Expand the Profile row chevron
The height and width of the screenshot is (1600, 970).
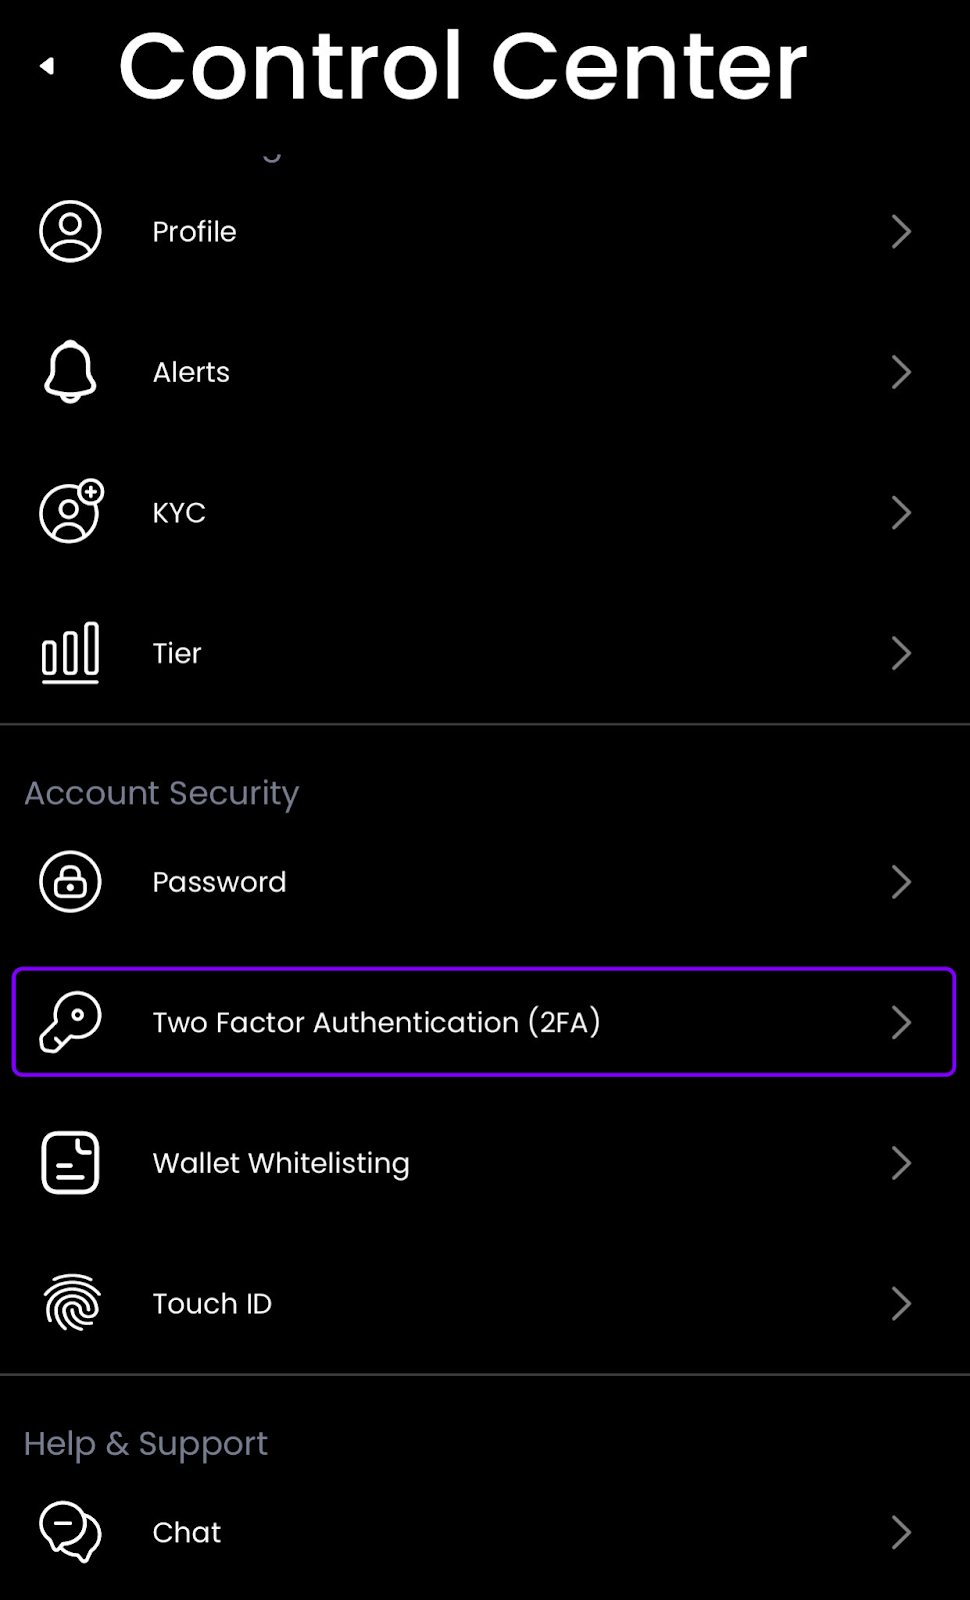(x=901, y=231)
